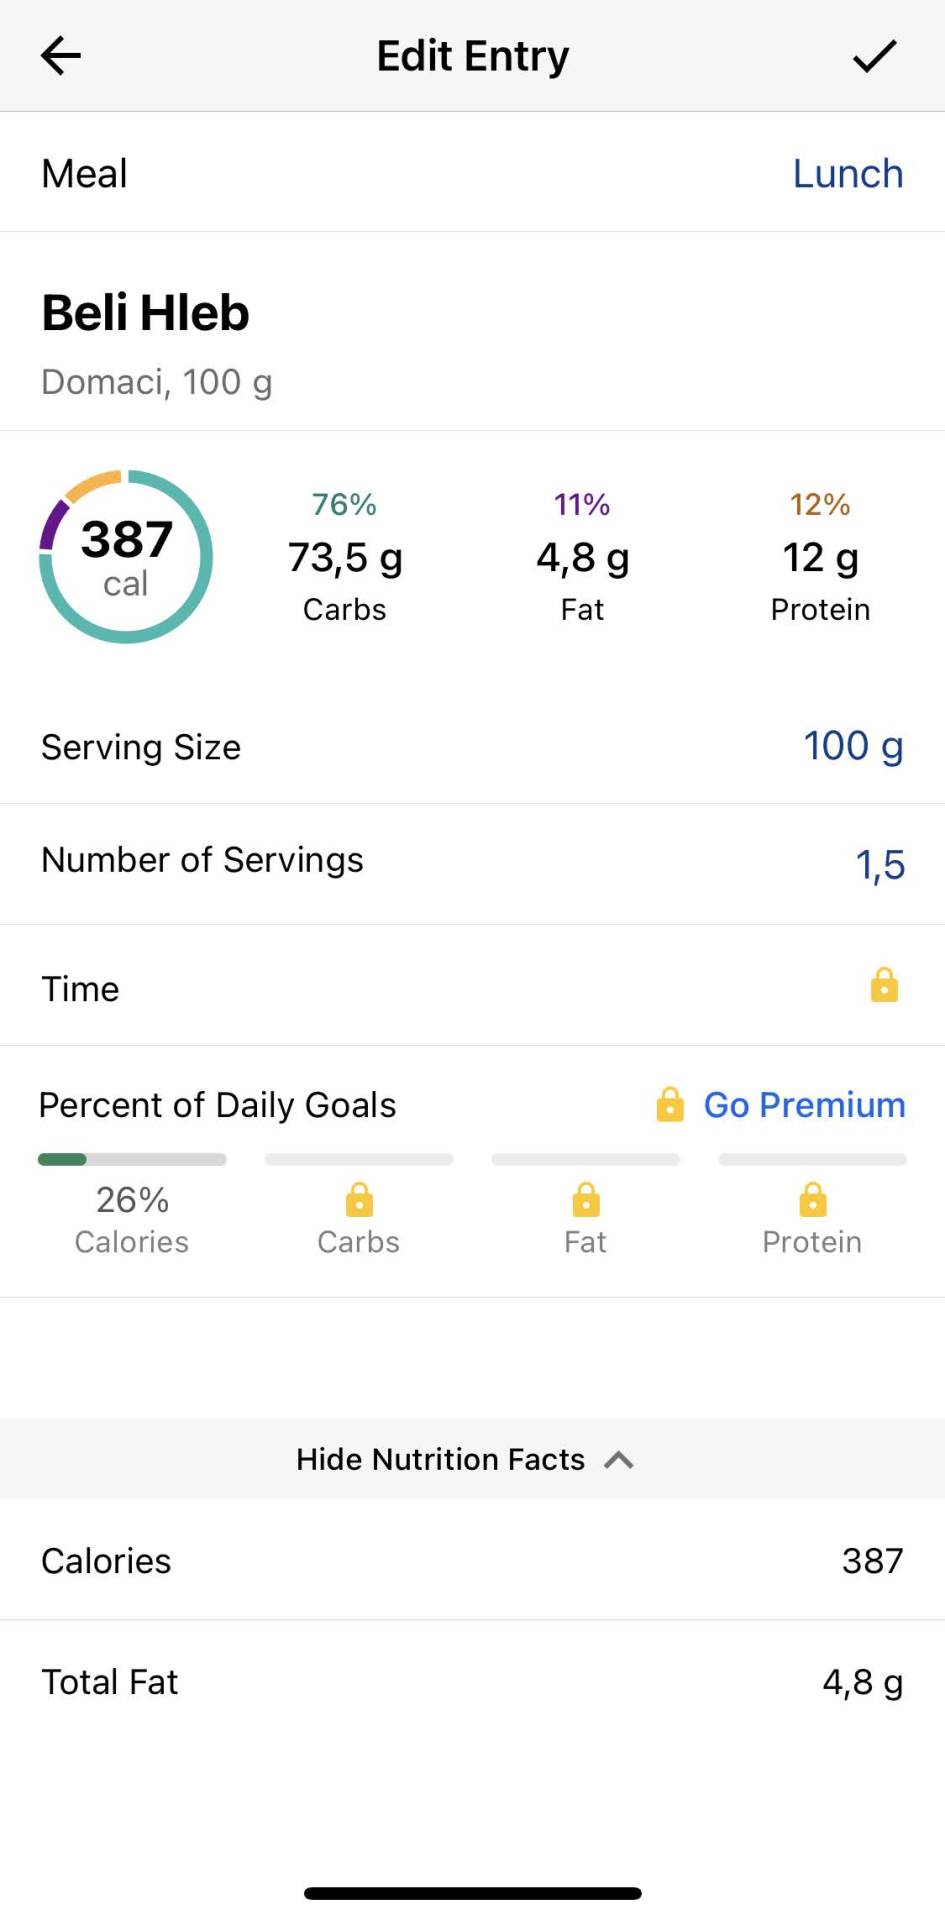
Task: Edit the Number of Servings value
Action: (x=879, y=865)
